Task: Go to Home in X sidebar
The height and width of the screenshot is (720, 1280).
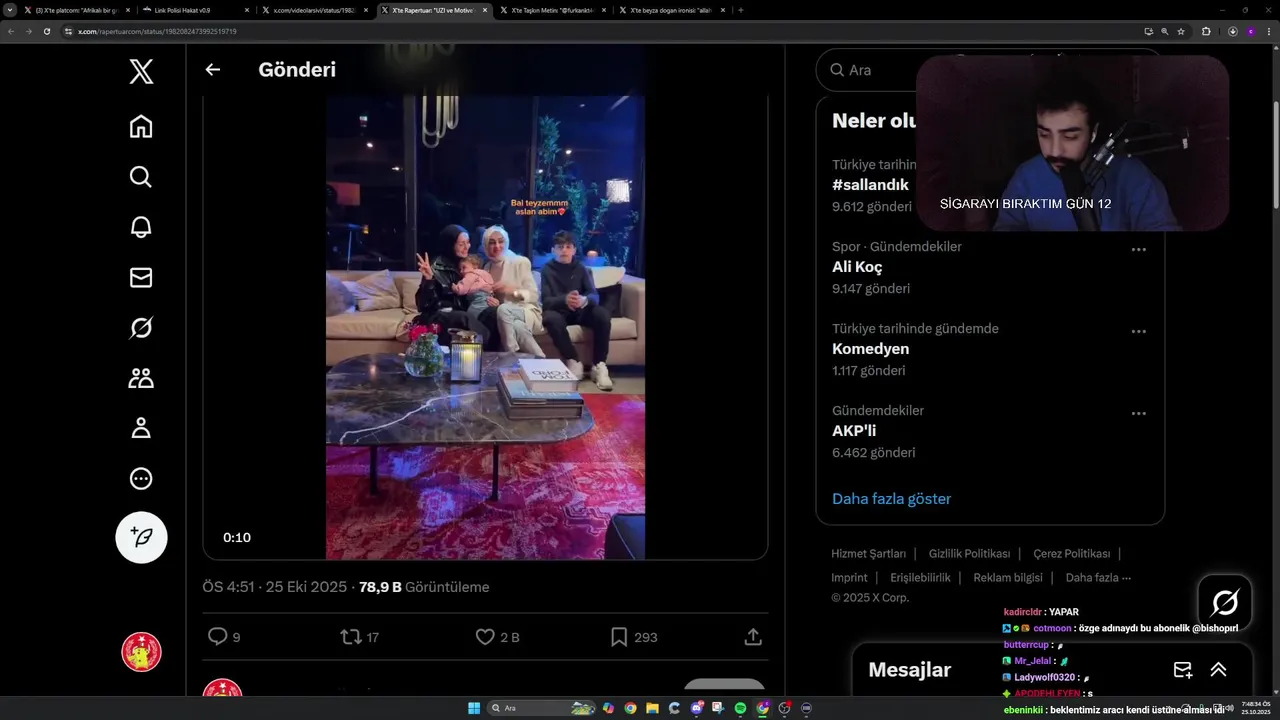Action: [x=141, y=126]
